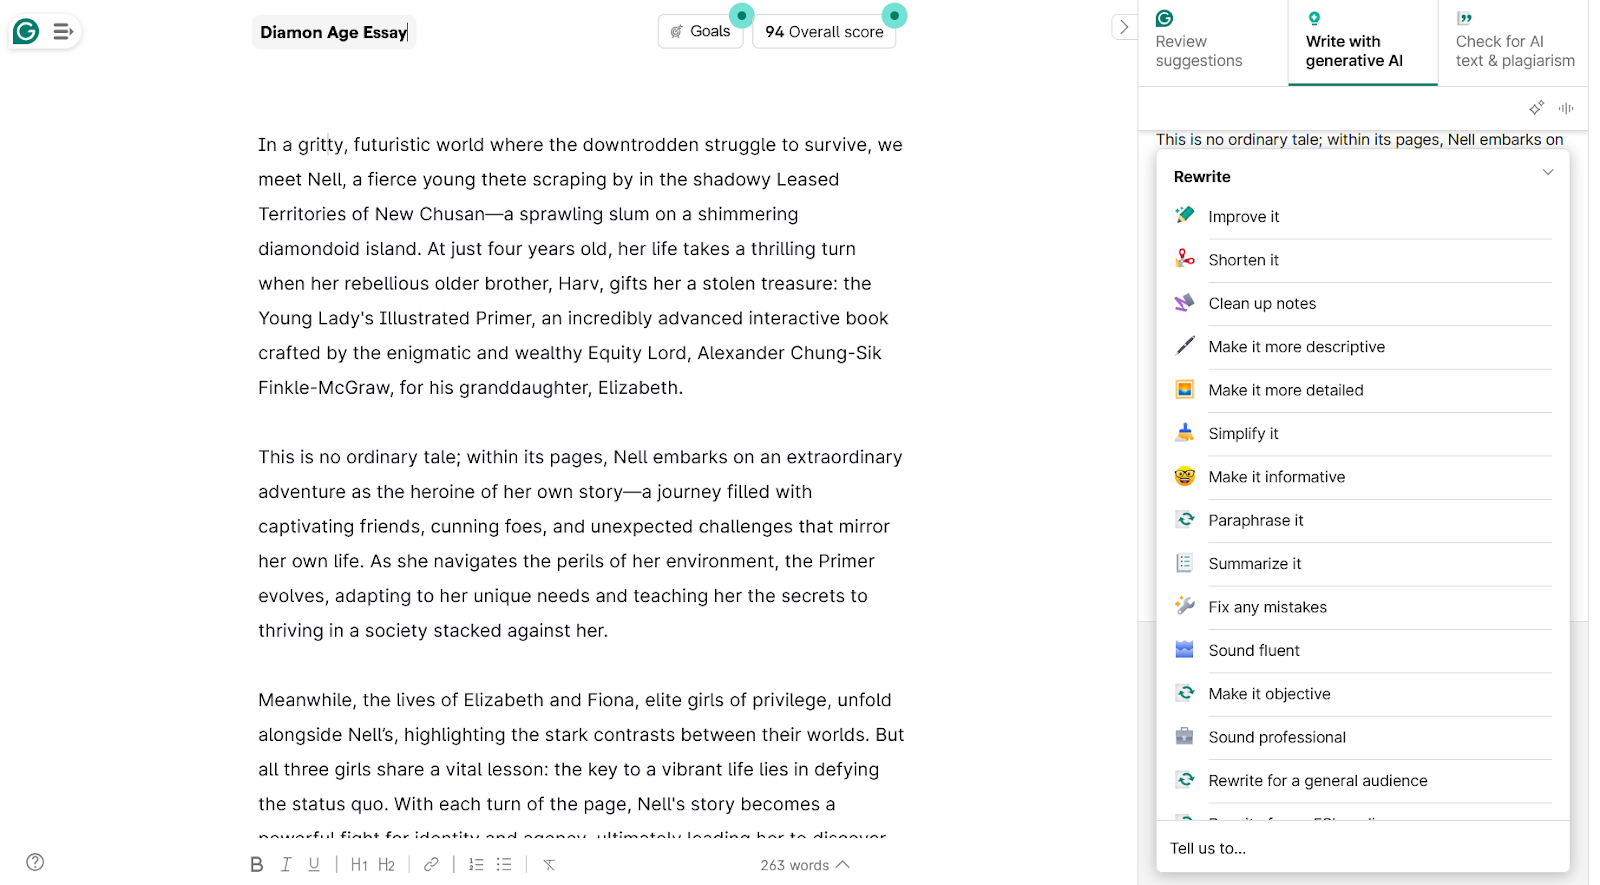Open the help question mark icon
The height and width of the screenshot is (885, 1600).
[35, 862]
